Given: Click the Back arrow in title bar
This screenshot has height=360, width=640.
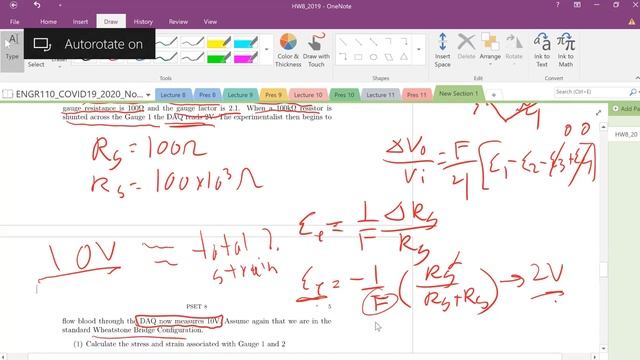Looking at the screenshot, I should point(13,5).
